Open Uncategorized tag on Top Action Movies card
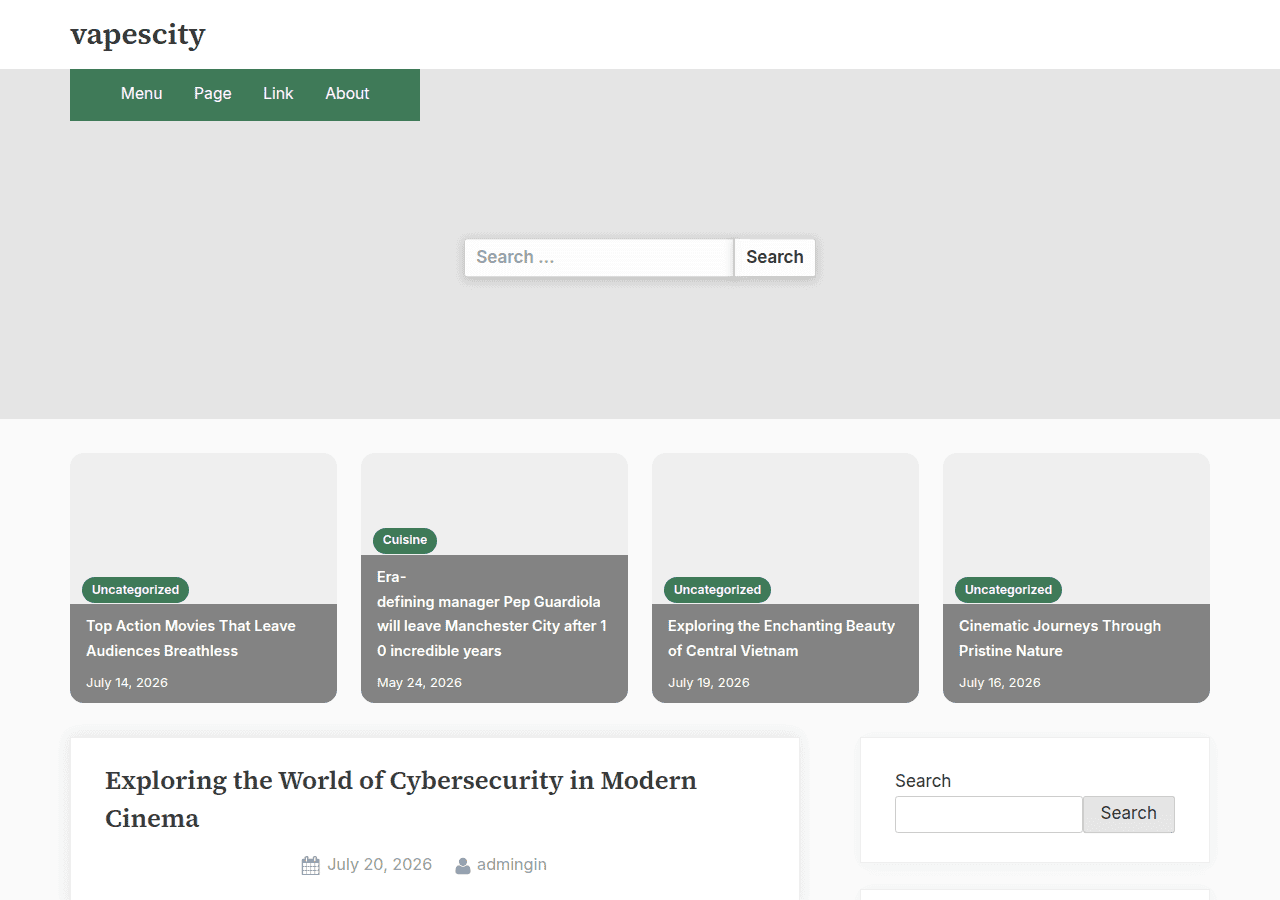This screenshot has height=900, width=1280. 136,590
